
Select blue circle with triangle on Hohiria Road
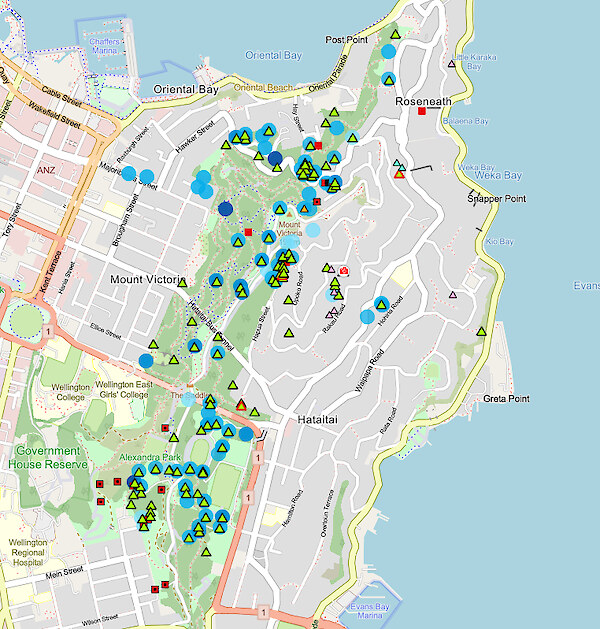[x=382, y=304]
